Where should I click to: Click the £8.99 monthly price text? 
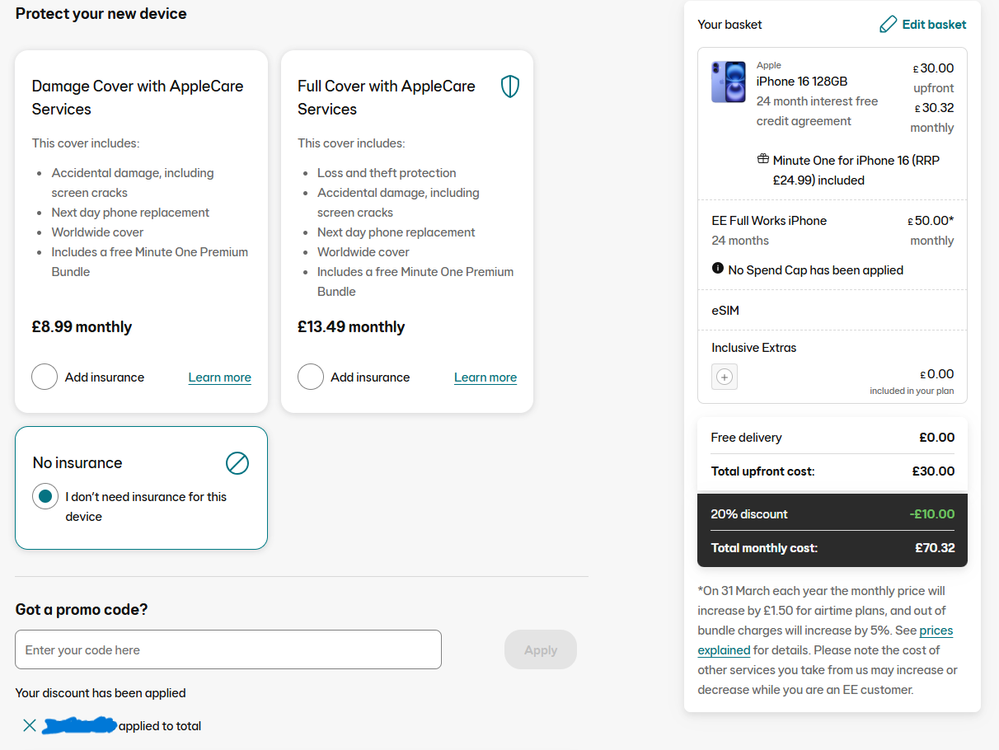tap(82, 327)
